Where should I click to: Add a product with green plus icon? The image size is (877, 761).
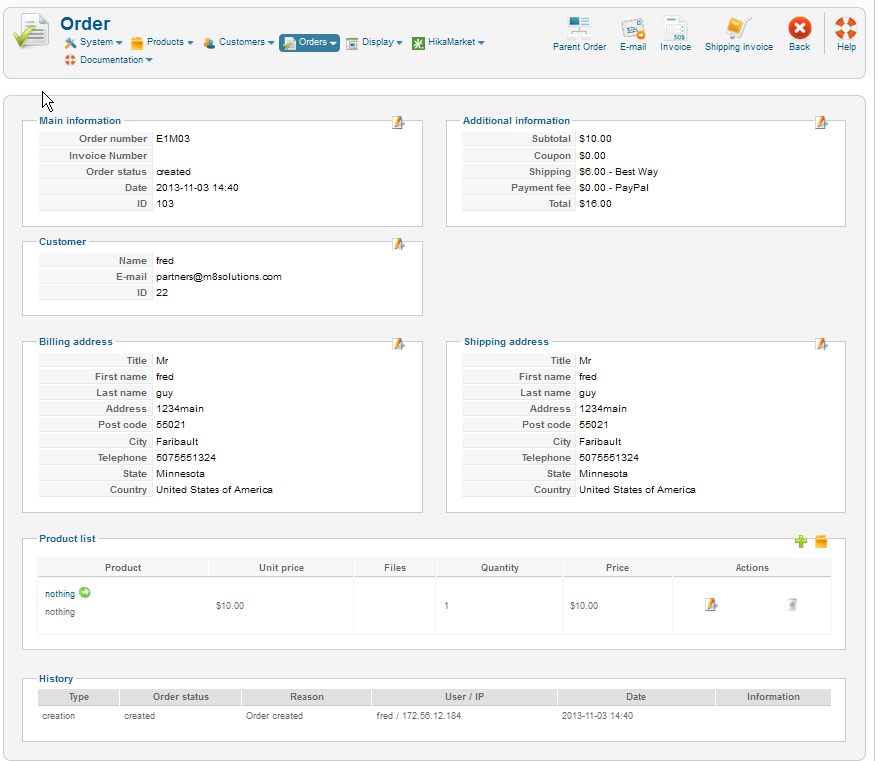801,541
